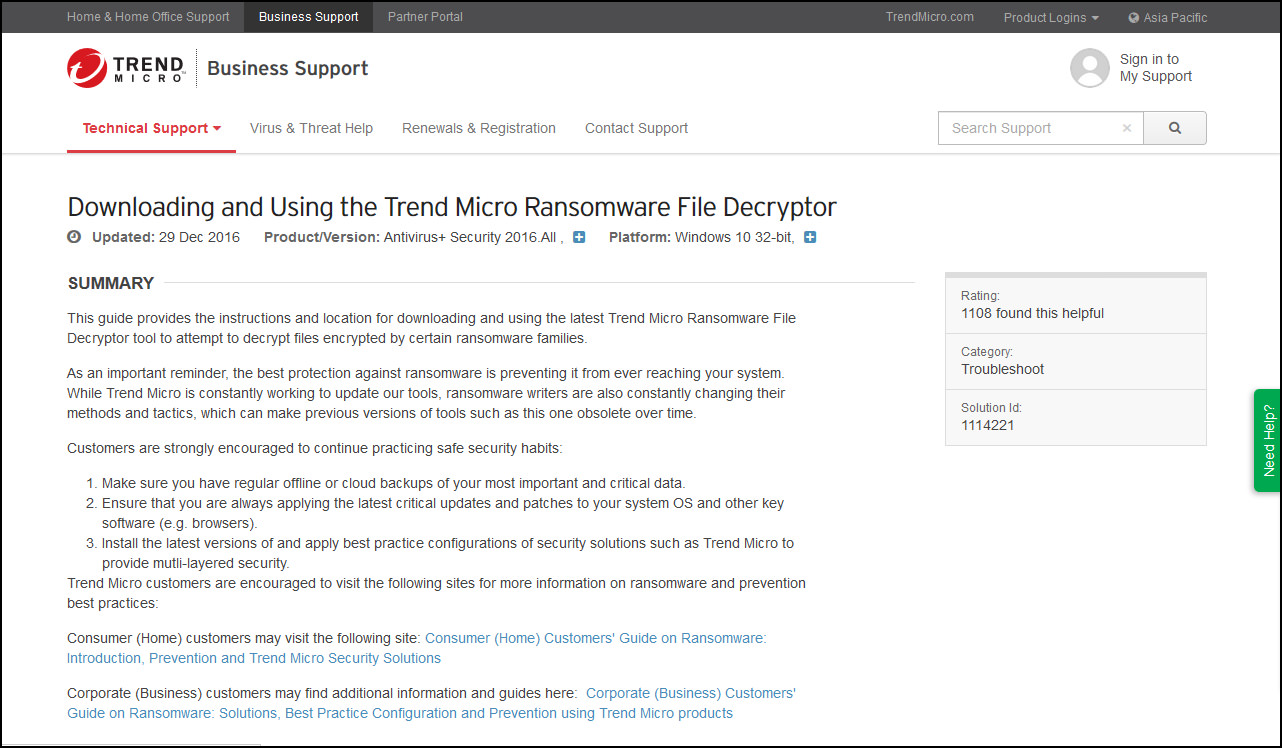The height and width of the screenshot is (748, 1282).
Task: Click Sign in to My Support
Action: coord(1156,68)
